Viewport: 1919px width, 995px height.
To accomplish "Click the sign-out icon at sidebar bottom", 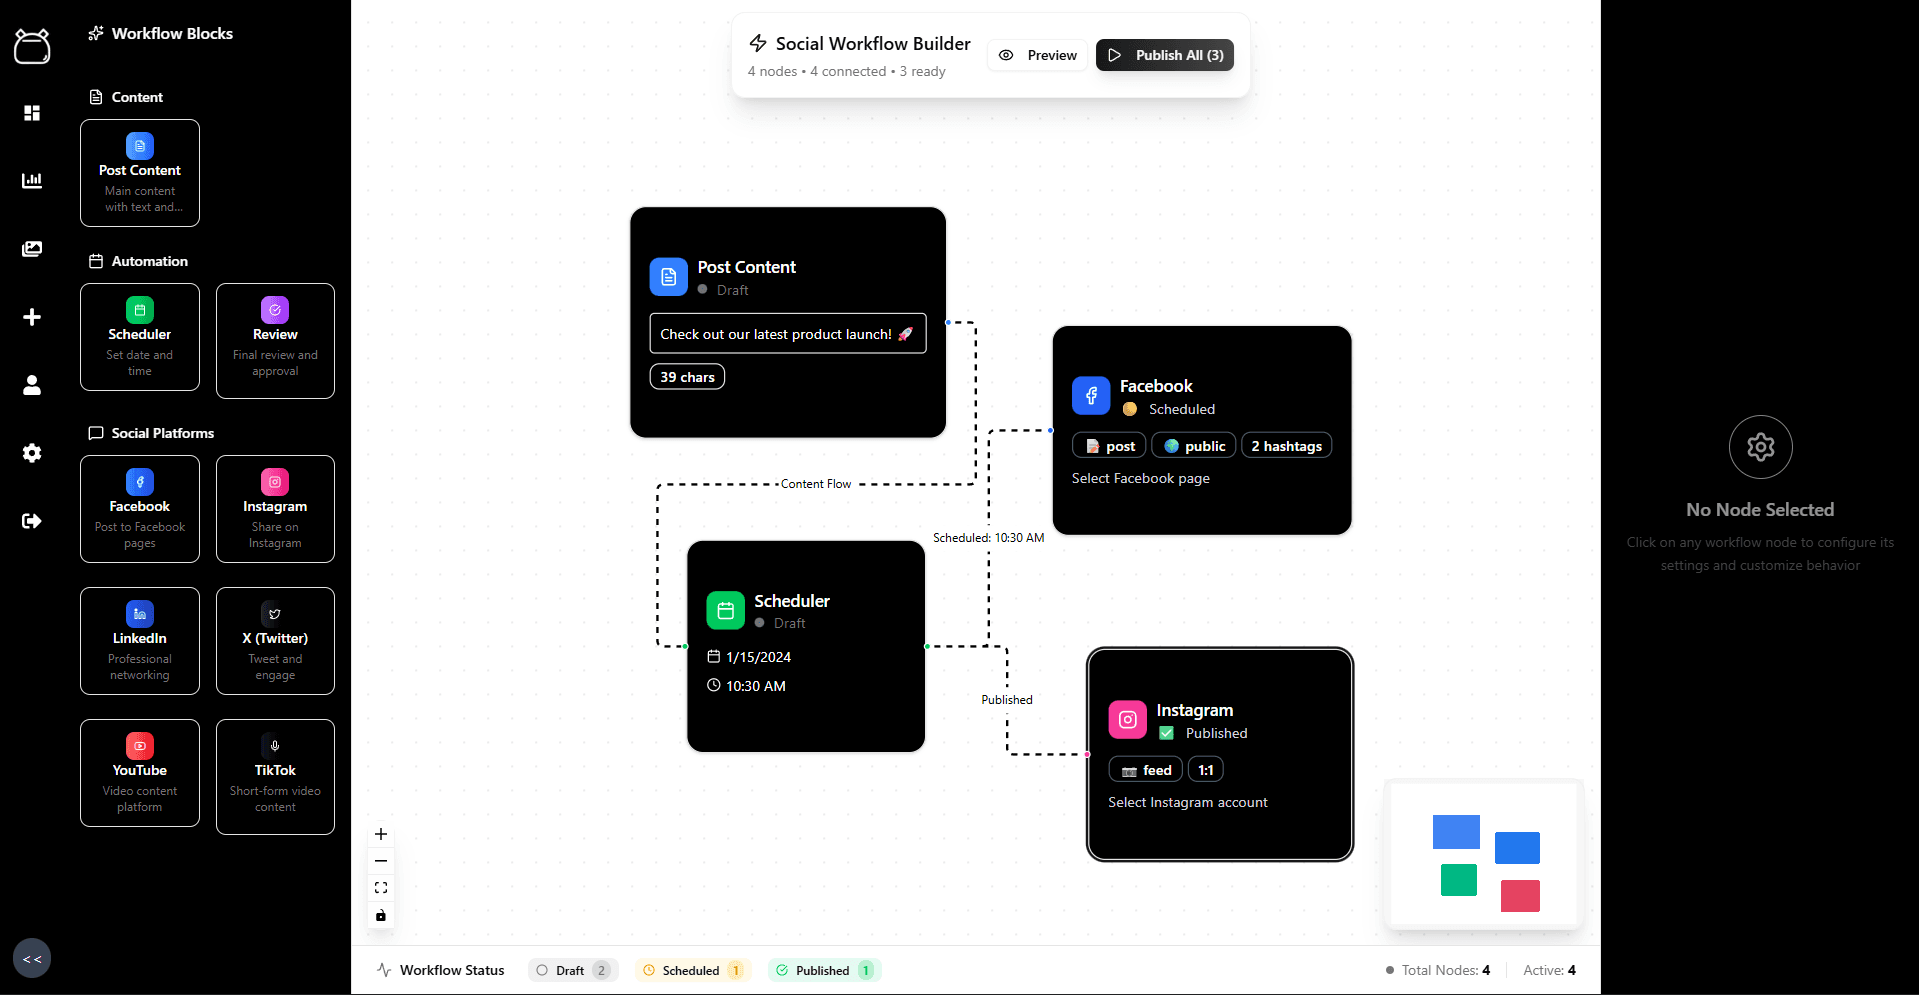I will coord(31,521).
